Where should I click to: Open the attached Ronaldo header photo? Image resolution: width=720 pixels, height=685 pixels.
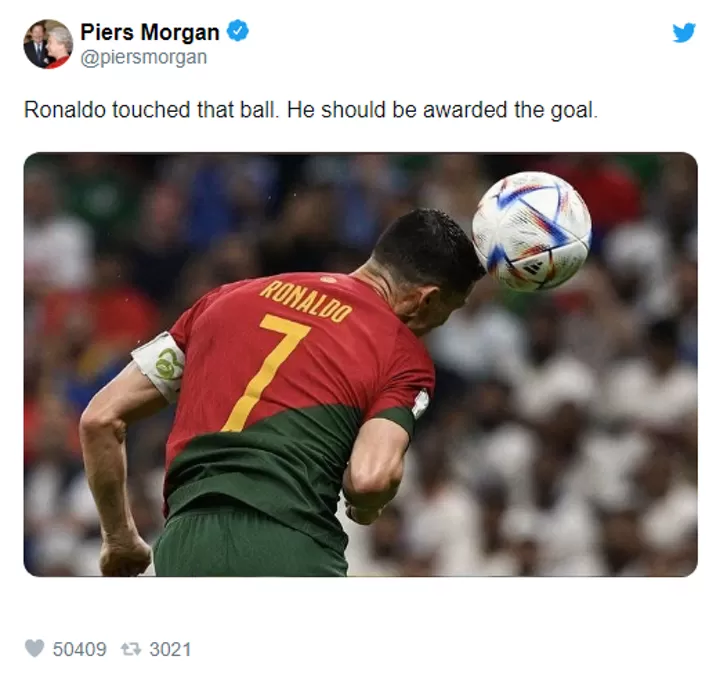point(360,364)
